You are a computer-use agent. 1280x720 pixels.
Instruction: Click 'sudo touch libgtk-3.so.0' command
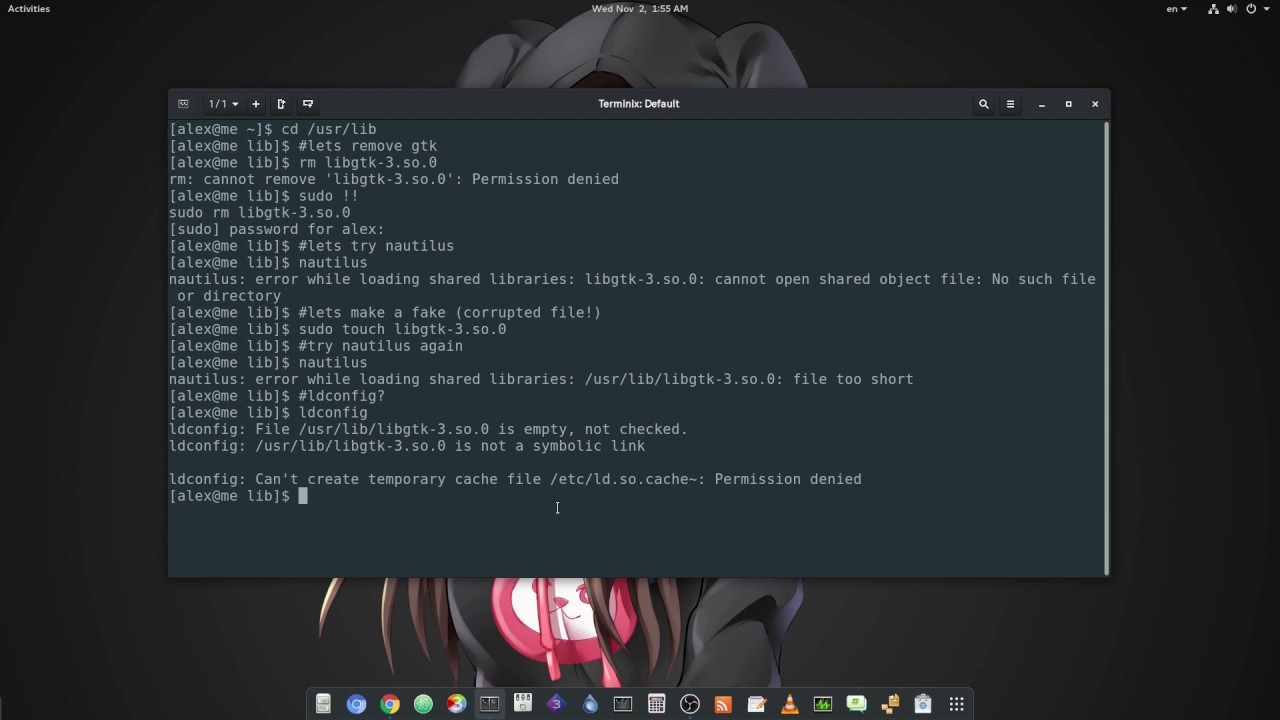(402, 329)
